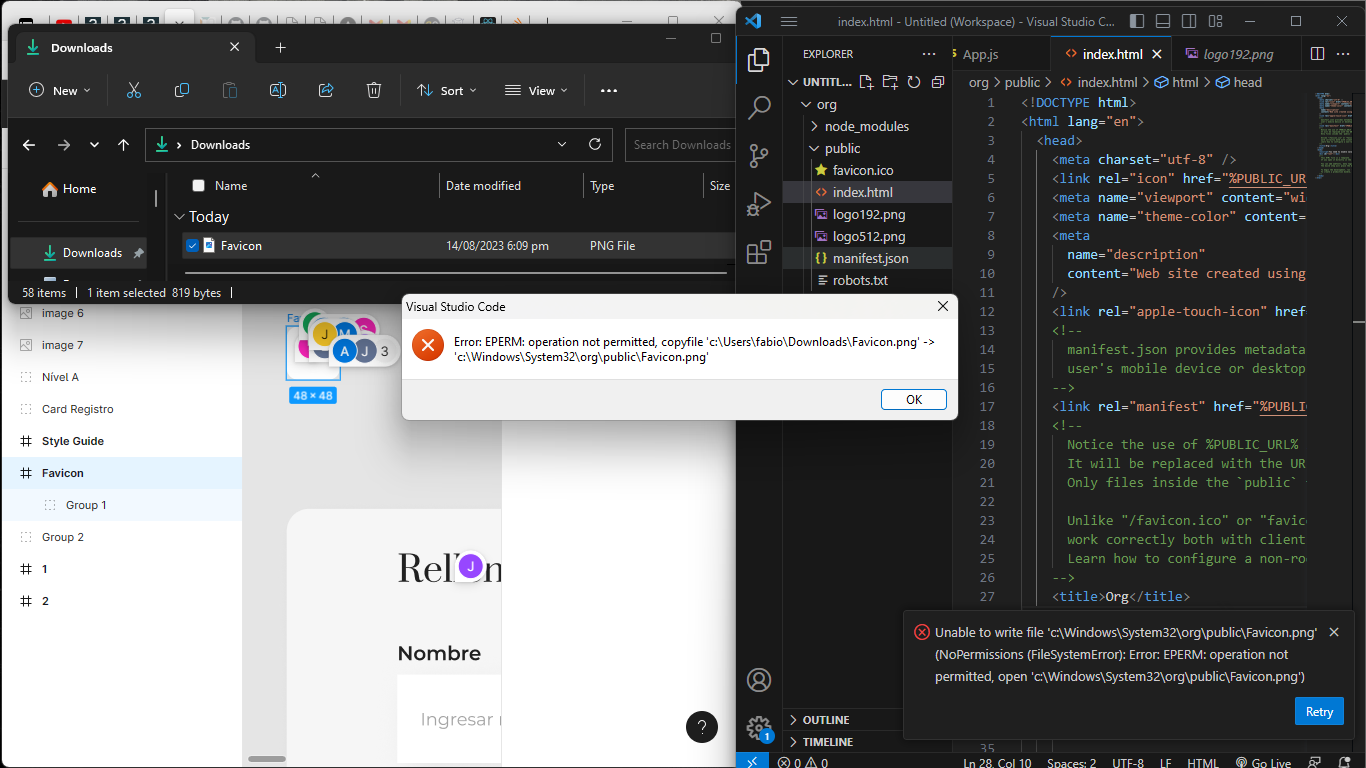Dismiss the Unable to write file notification
Screen dimensions: 1366x768
coord(1333,632)
